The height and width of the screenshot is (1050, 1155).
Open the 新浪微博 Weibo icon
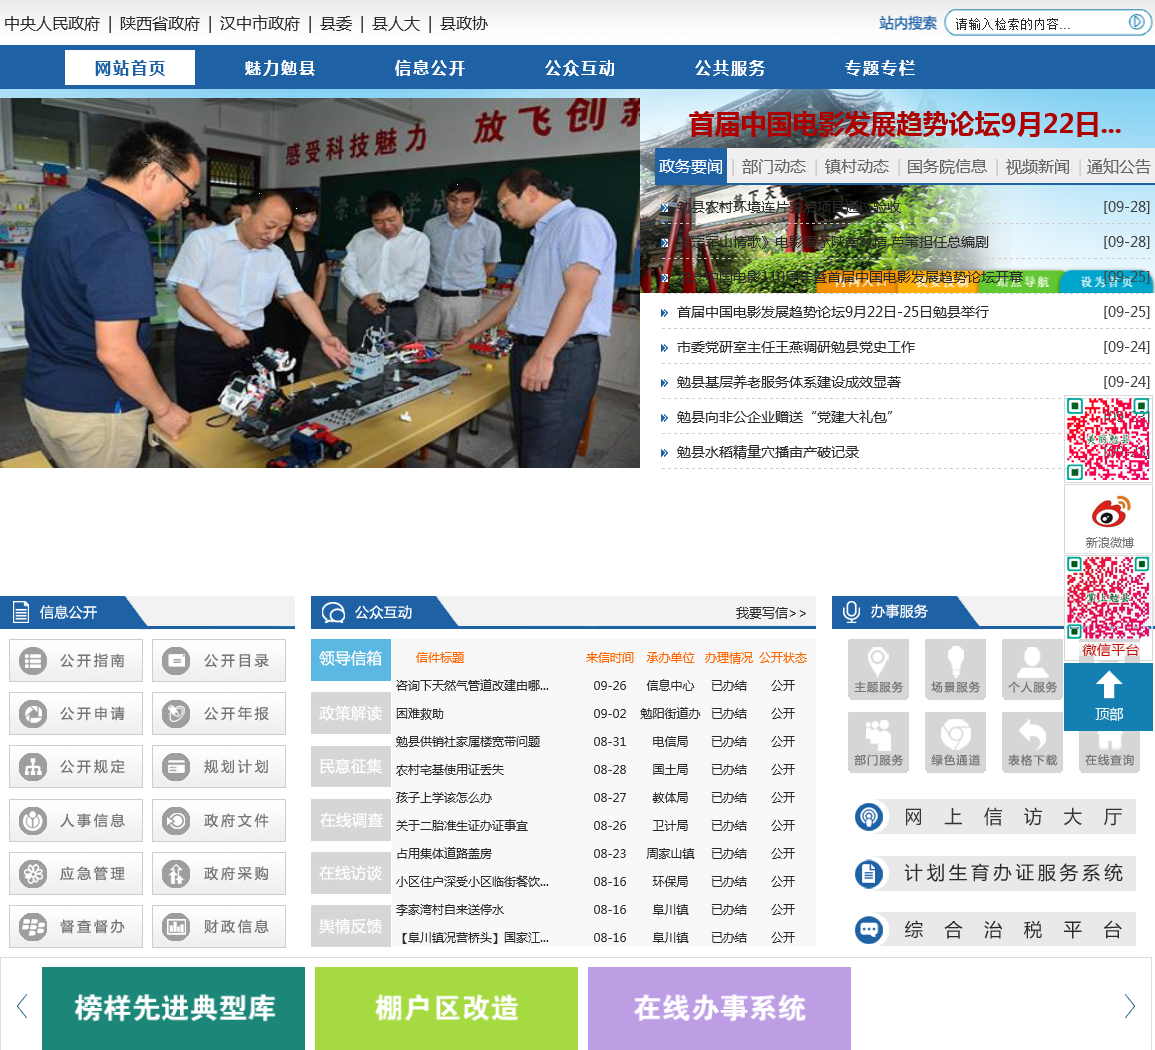pos(1109,520)
